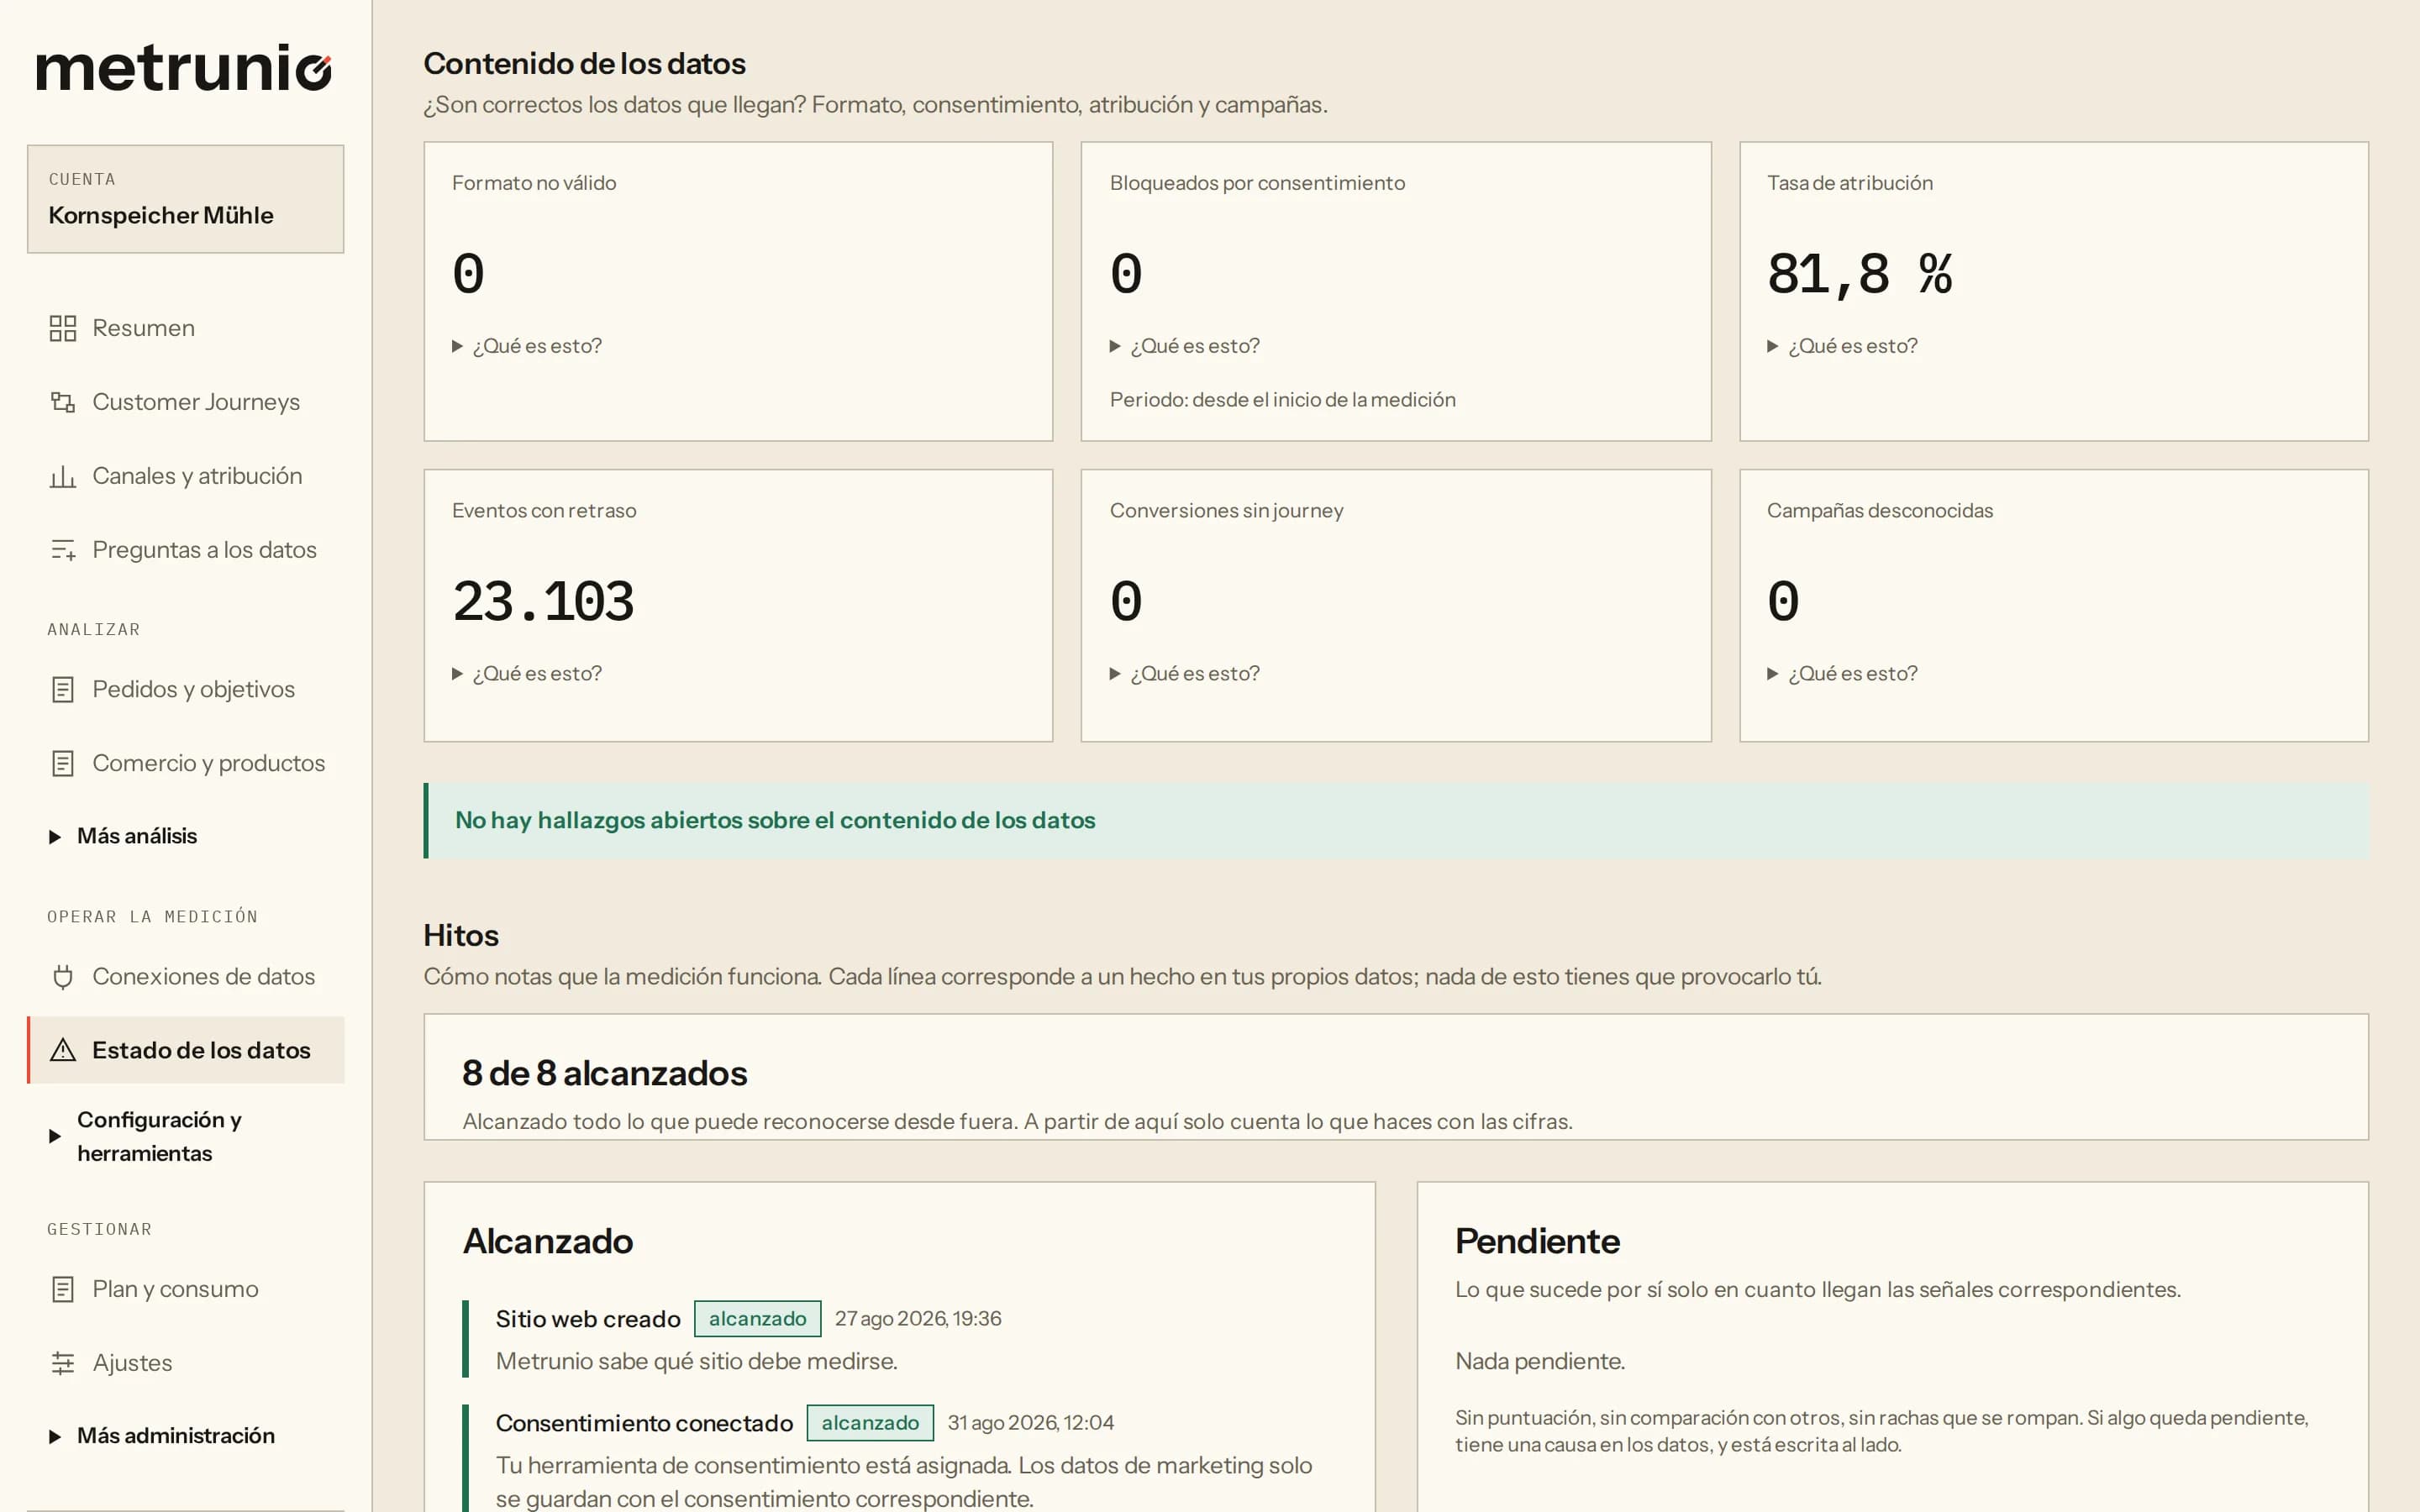Click the 'alcanzado' badge on Consentimiento conectado
2420x1512 pixels.
pyautogui.click(x=870, y=1423)
